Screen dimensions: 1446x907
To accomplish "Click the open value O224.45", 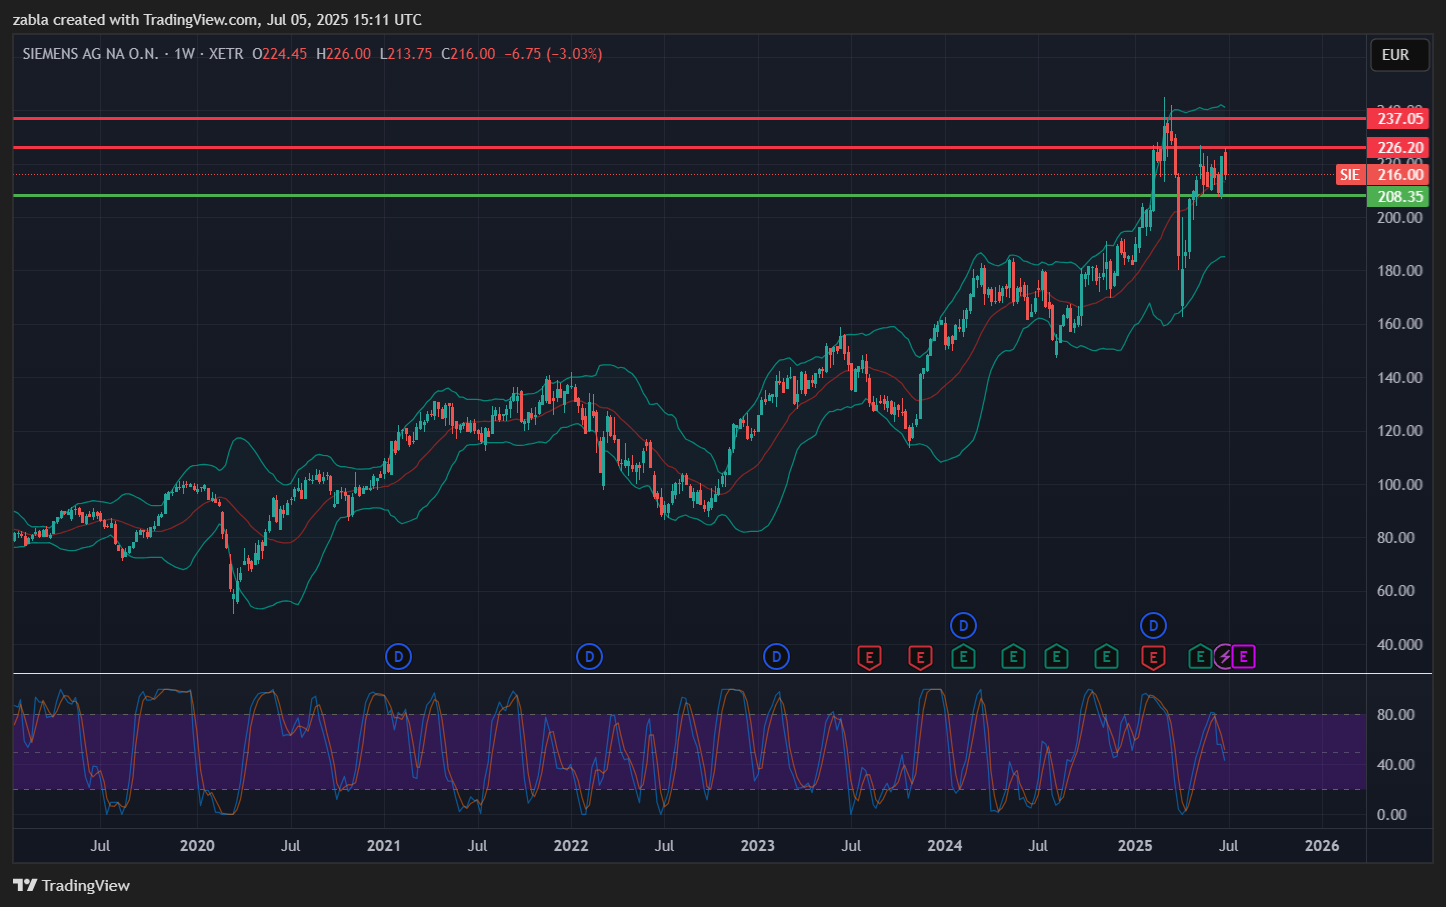I will (280, 54).
